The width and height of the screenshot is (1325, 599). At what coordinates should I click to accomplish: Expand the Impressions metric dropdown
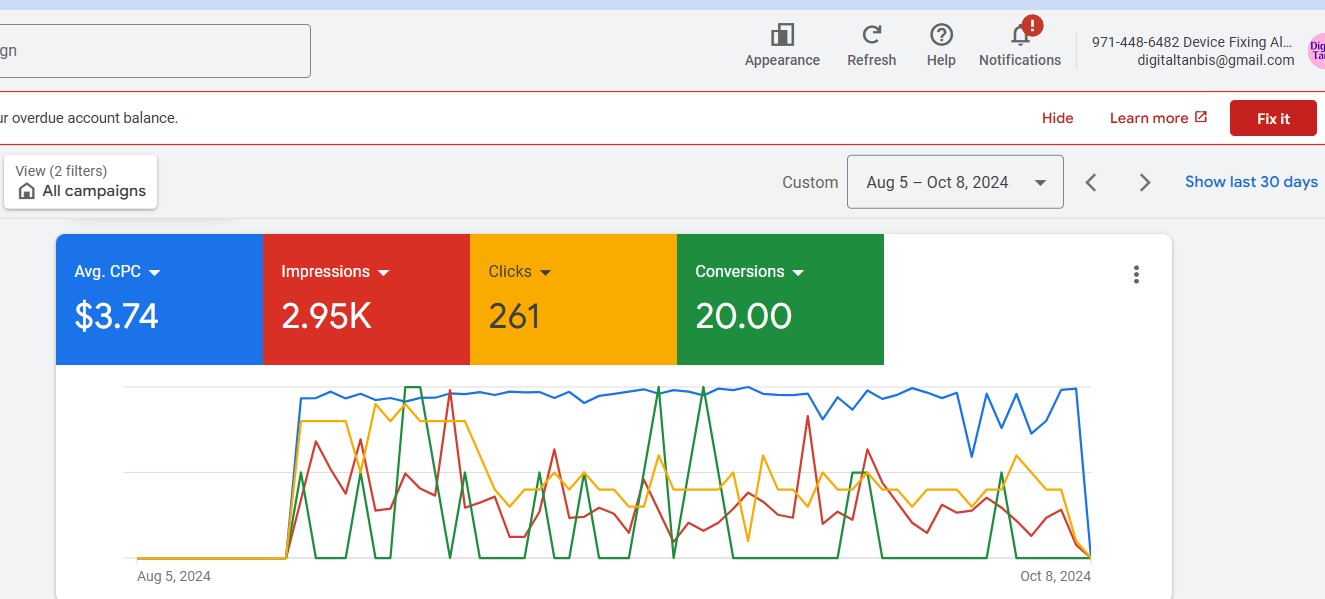pyautogui.click(x=383, y=272)
